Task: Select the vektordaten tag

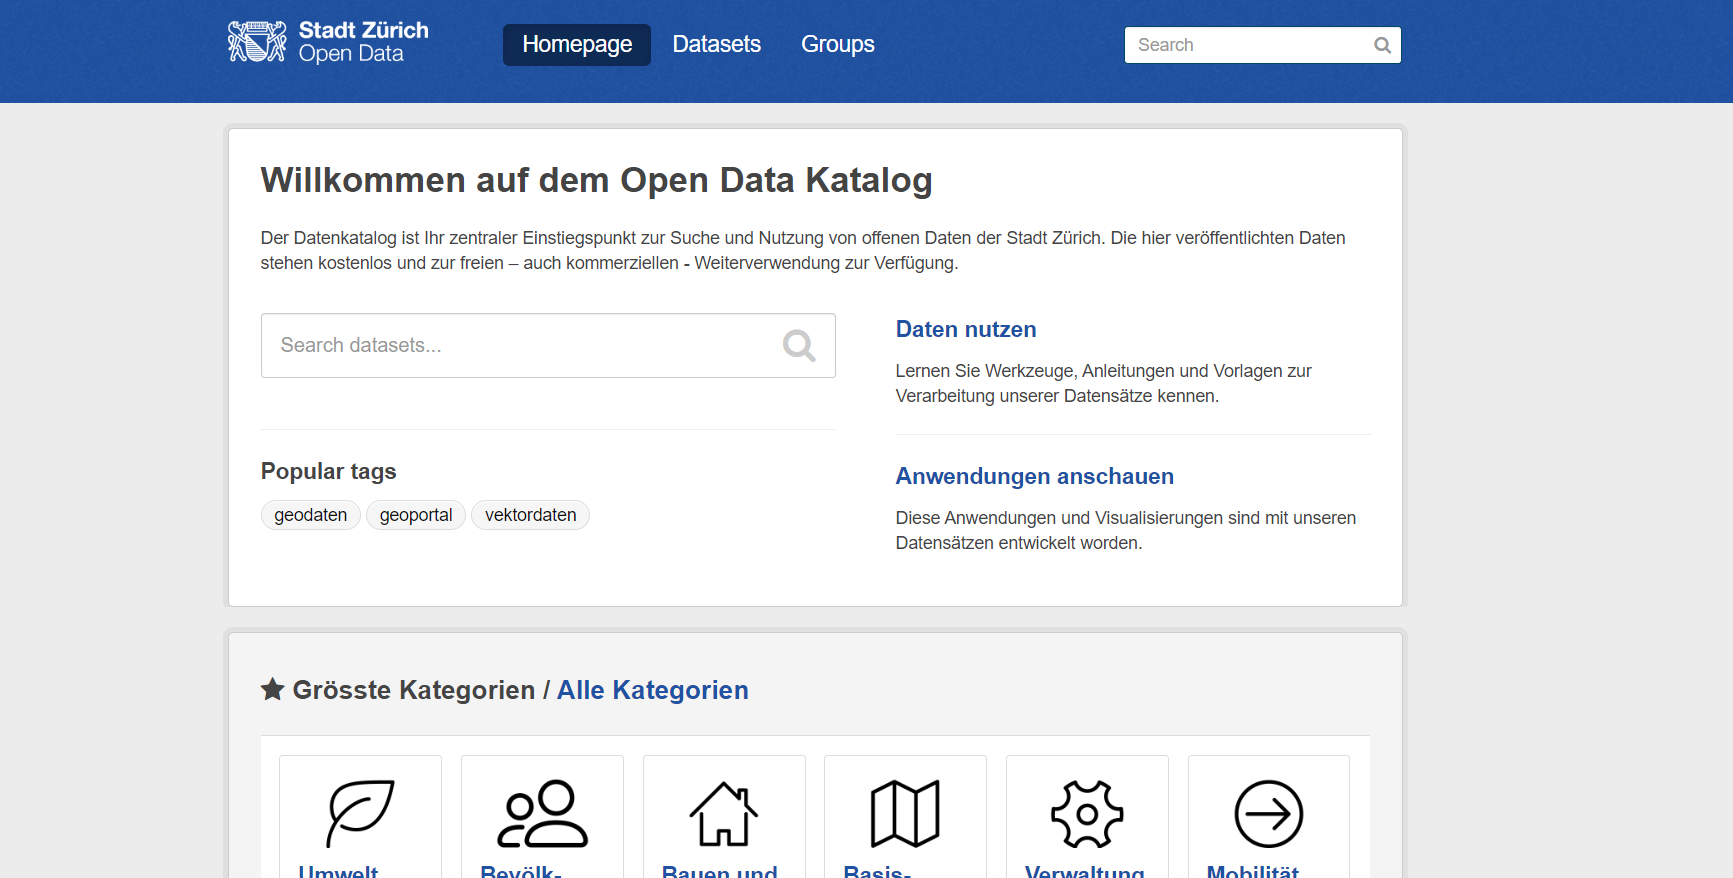Action: [530, 515]
